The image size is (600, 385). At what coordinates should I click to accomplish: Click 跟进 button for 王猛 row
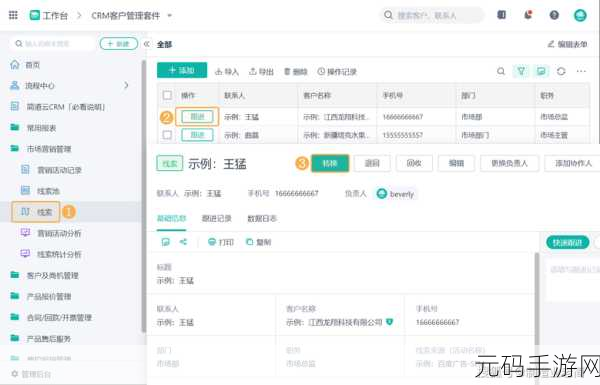pyautogui.click(x=197, y=116)
